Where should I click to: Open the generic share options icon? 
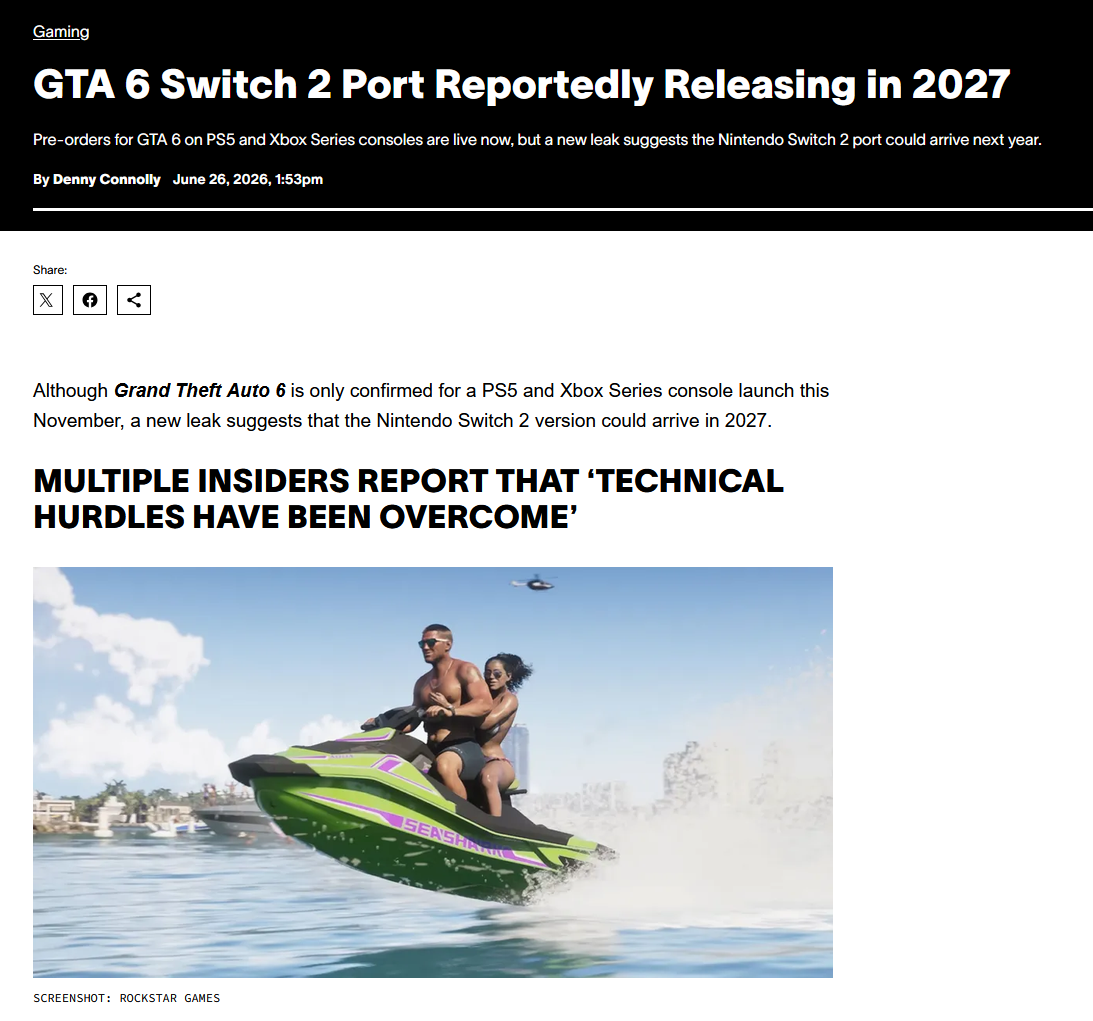134,300
